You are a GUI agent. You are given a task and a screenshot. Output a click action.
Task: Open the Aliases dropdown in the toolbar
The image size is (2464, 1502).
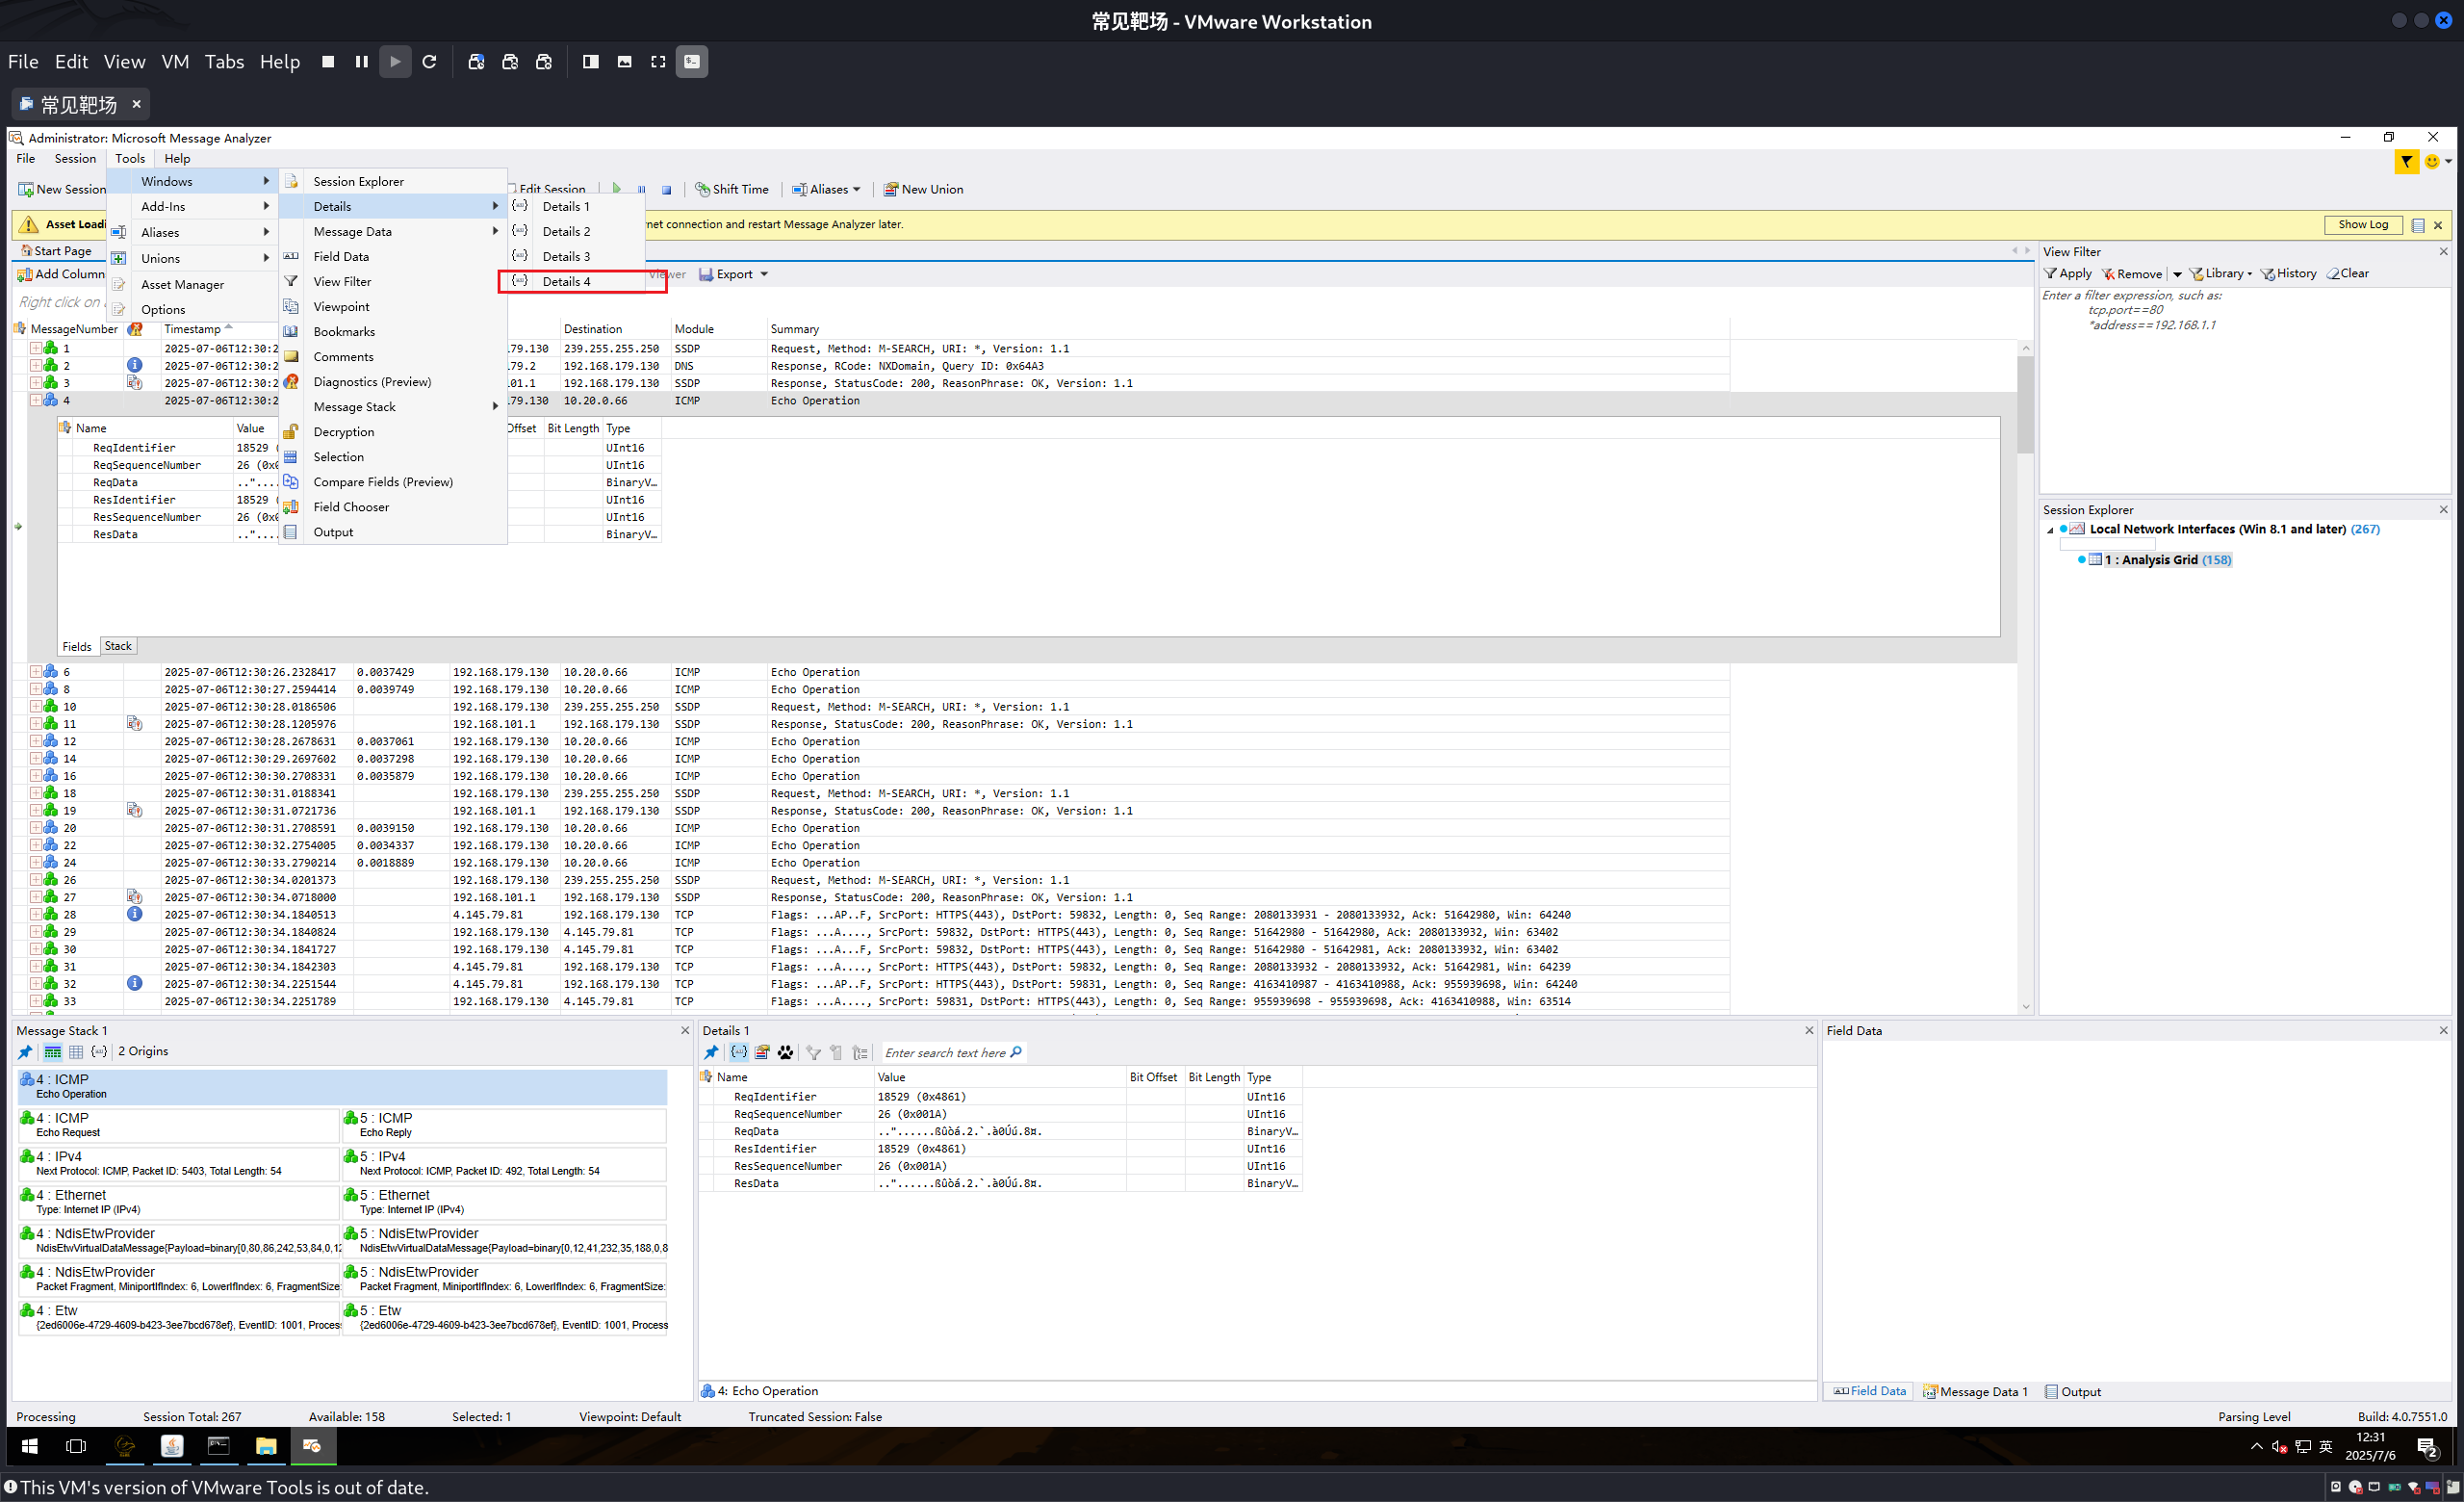[827, 189]
